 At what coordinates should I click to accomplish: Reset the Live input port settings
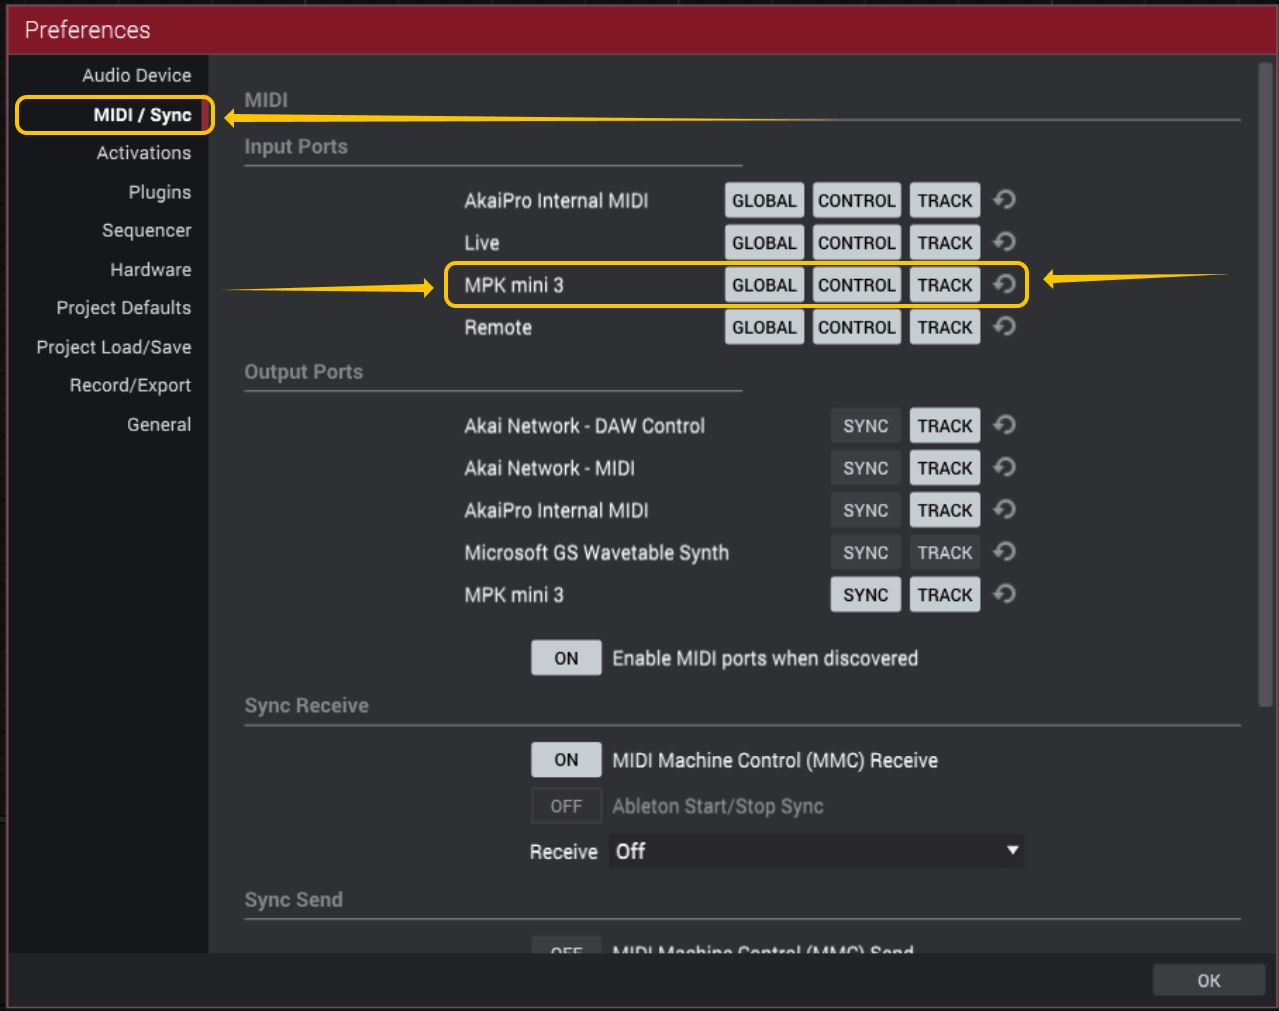pos(1005,242)
